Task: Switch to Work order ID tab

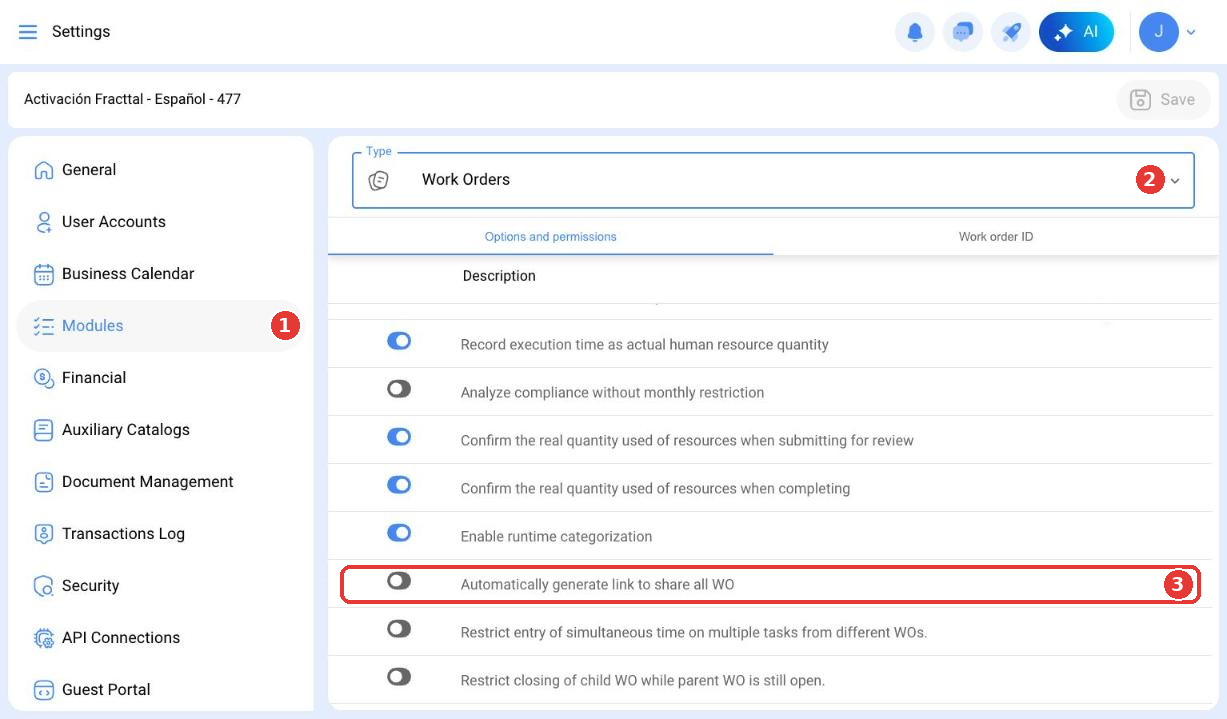Action: [x=996, y=237]
